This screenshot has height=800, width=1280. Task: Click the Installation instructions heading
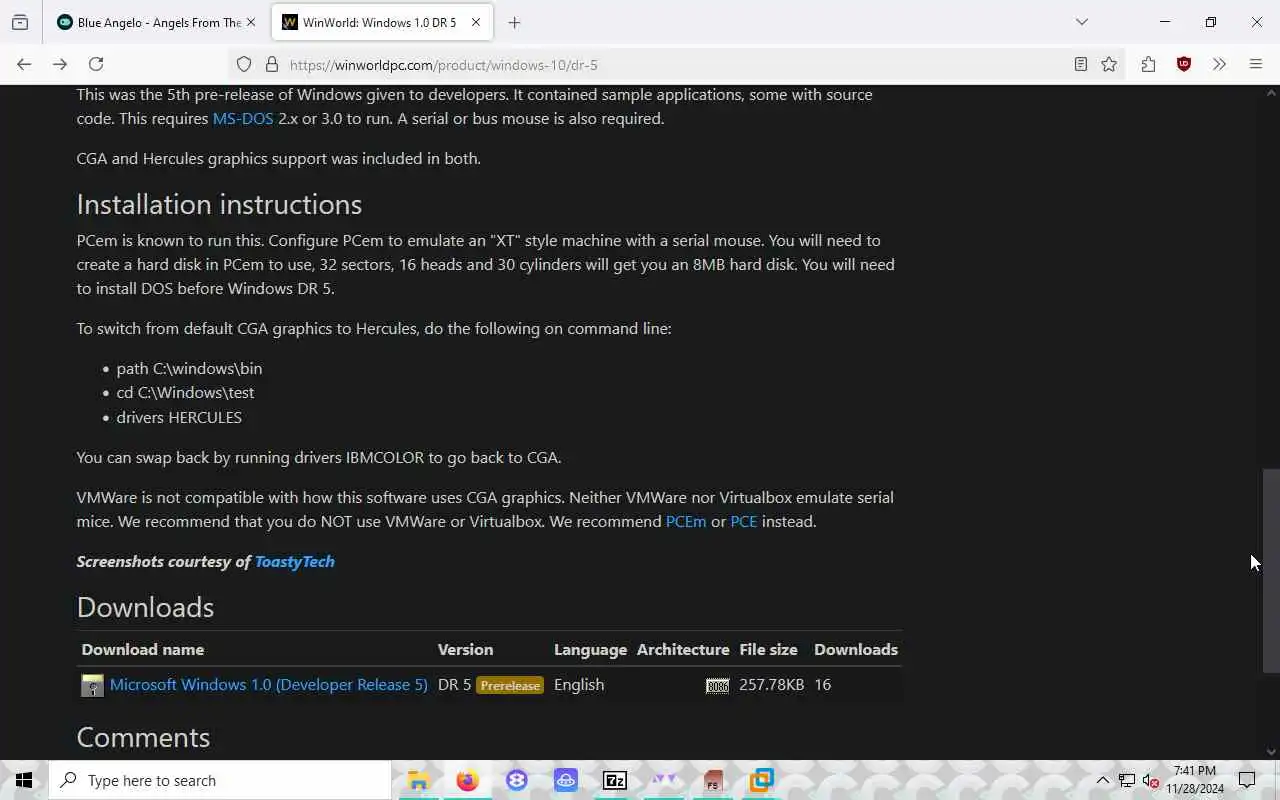click(219, 204)
